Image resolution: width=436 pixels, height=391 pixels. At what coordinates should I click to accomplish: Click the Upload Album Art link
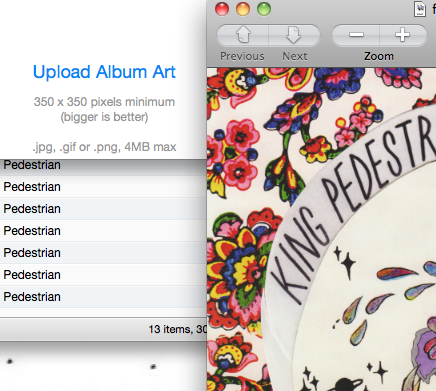[104, 72]
